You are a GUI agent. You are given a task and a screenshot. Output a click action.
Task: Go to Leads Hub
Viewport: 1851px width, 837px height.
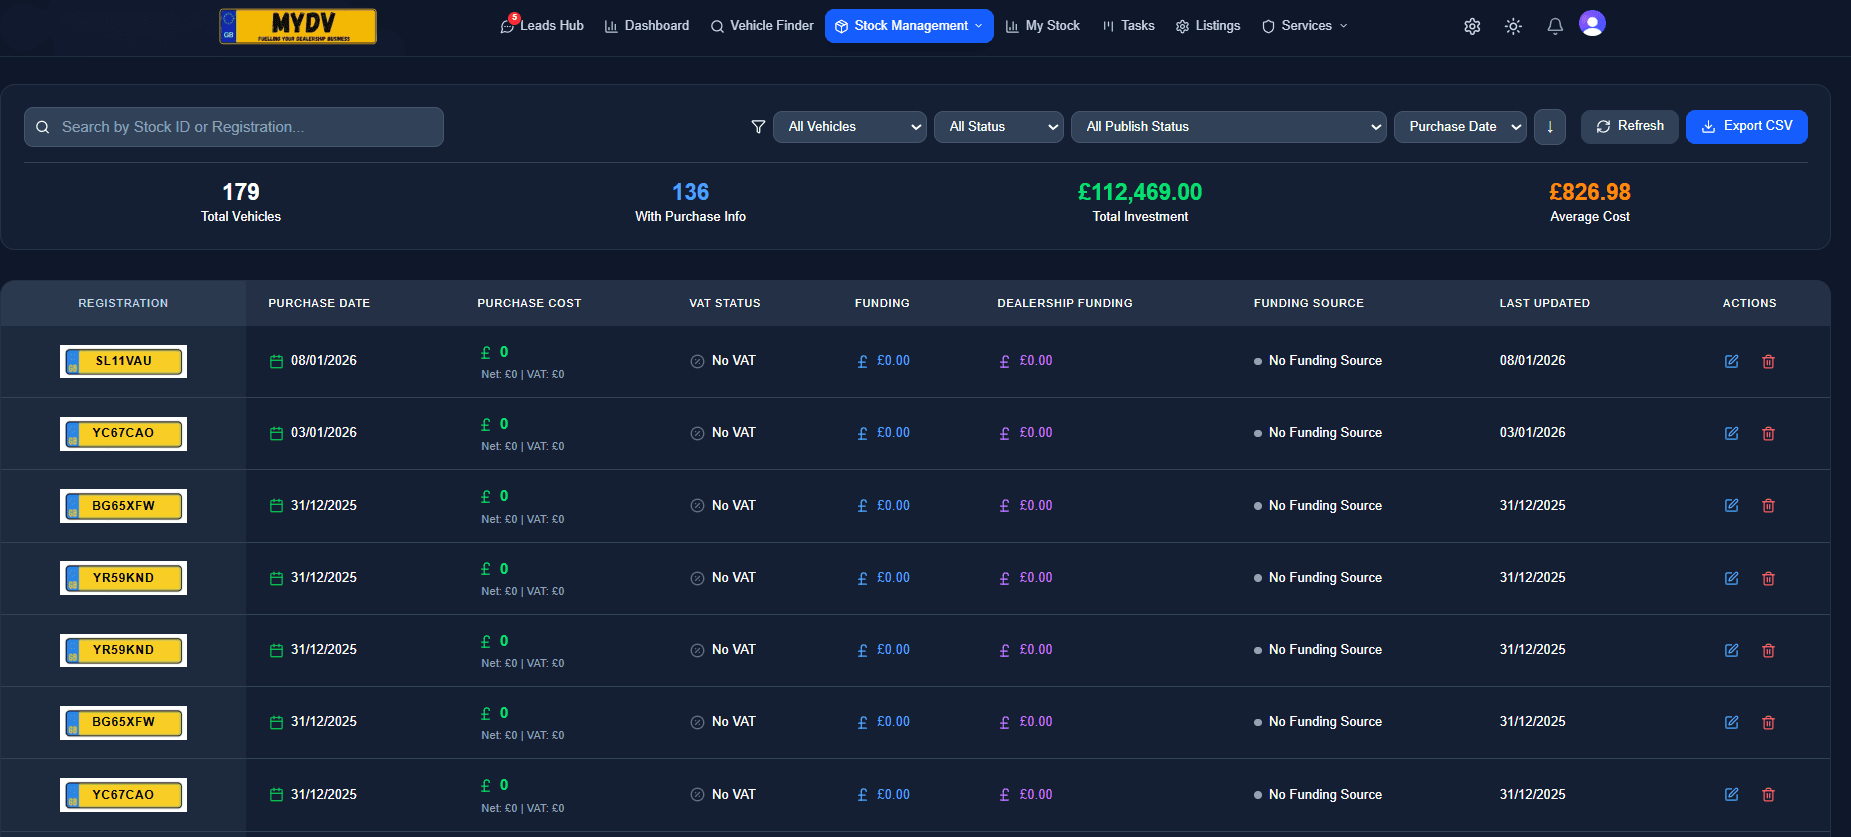pyautogui.click(x=542, y=26)
